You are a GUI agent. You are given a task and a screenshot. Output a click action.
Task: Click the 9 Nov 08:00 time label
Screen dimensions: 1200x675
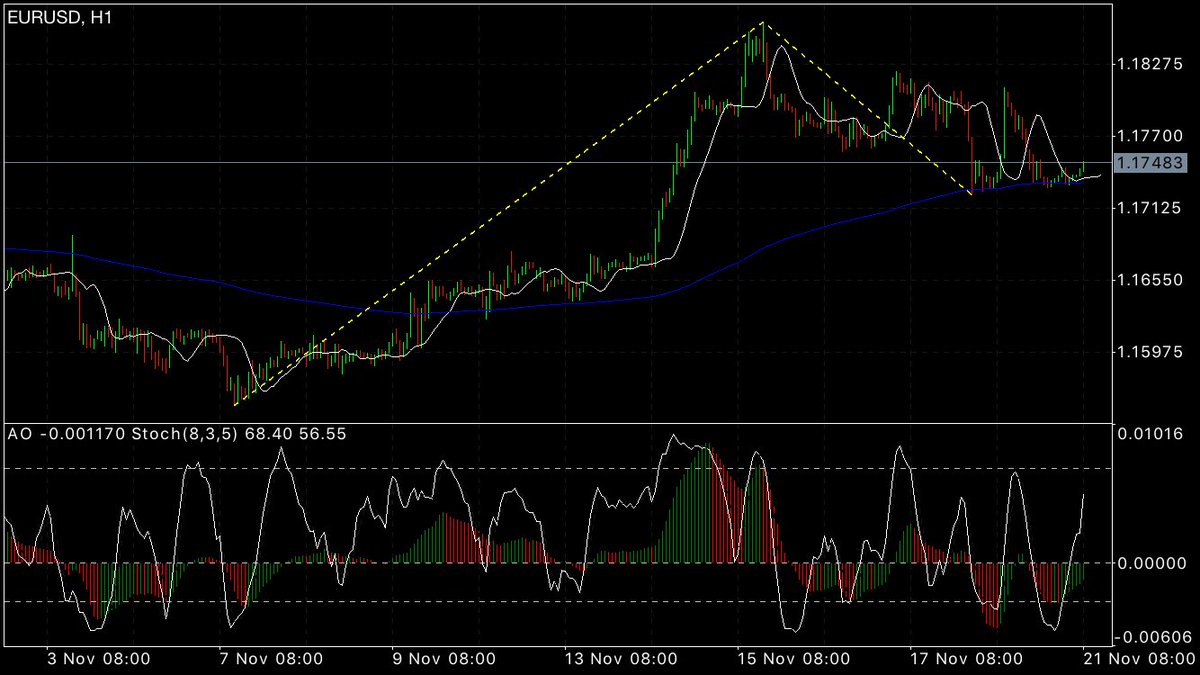pyautogui.click(x=445, y=659)
